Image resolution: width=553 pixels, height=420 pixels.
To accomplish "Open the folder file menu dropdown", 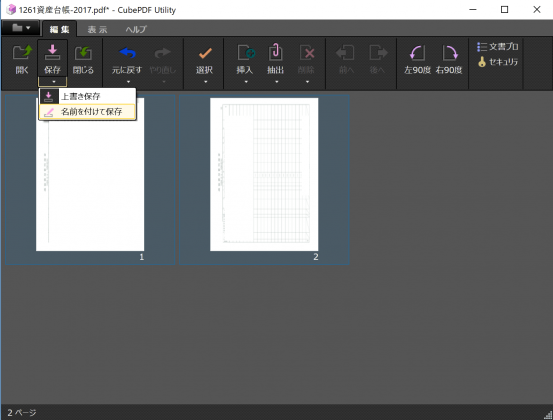I will click(x=21, y=28).
